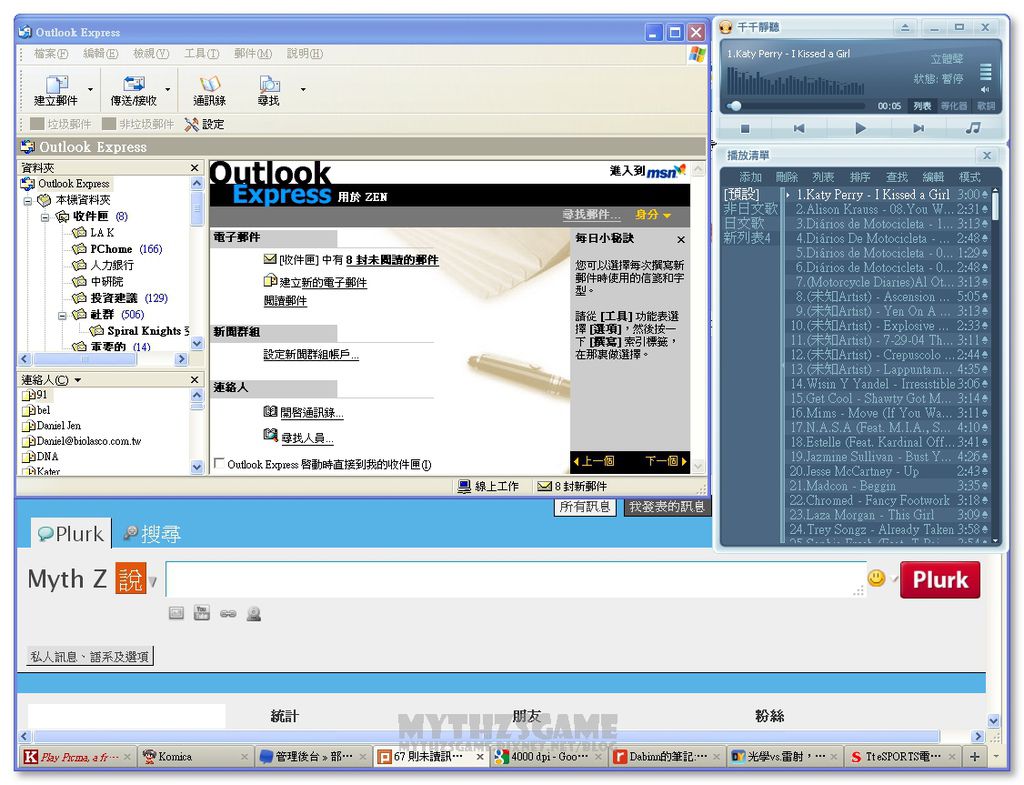Screen dimensions: 1024x785
Task: Click the 尋找人員 find people icon
Action: point(270,435)
